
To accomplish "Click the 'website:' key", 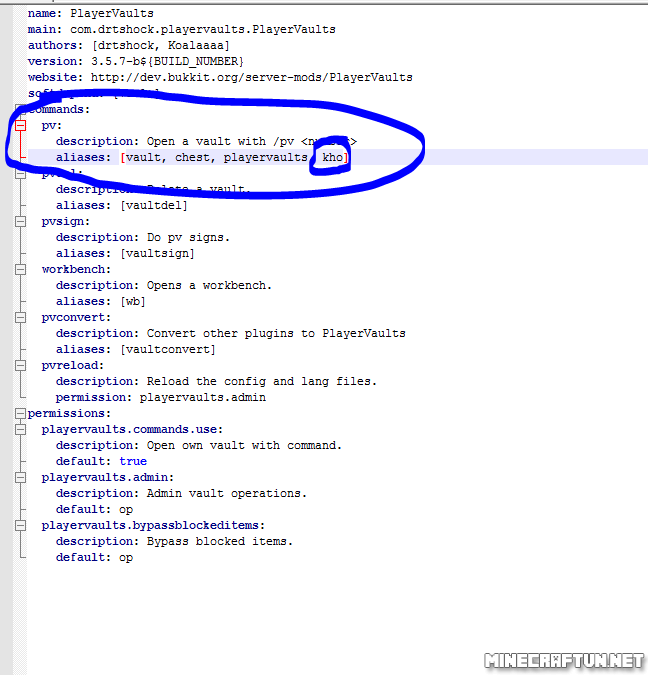I will point(56,77).
